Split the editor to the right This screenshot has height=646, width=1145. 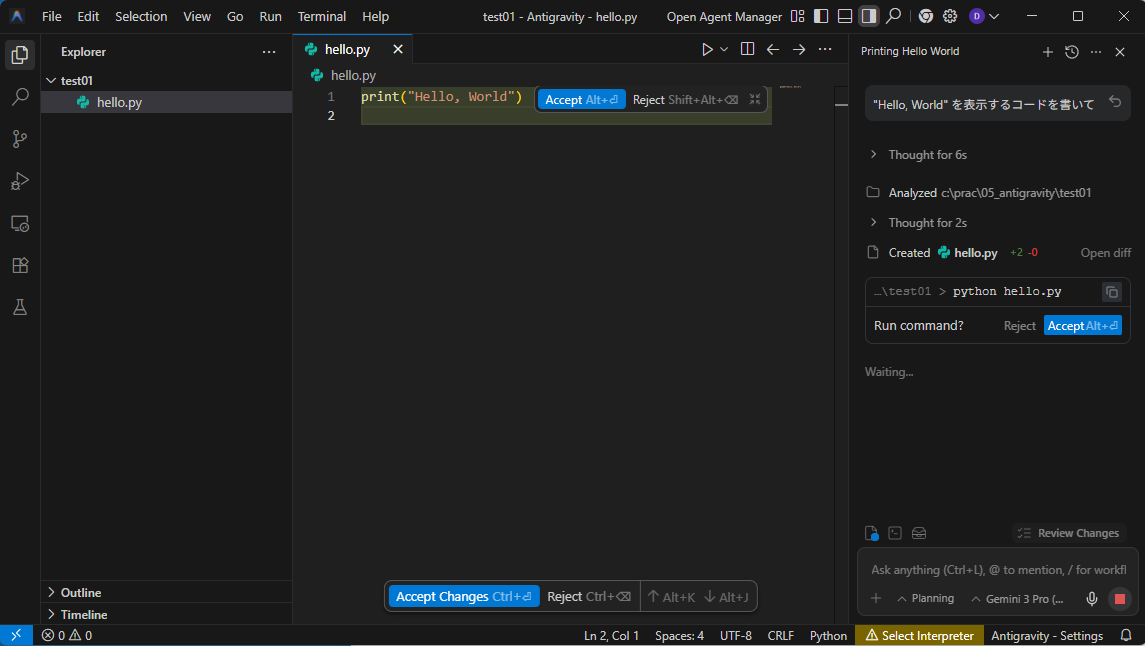[747, 50]
